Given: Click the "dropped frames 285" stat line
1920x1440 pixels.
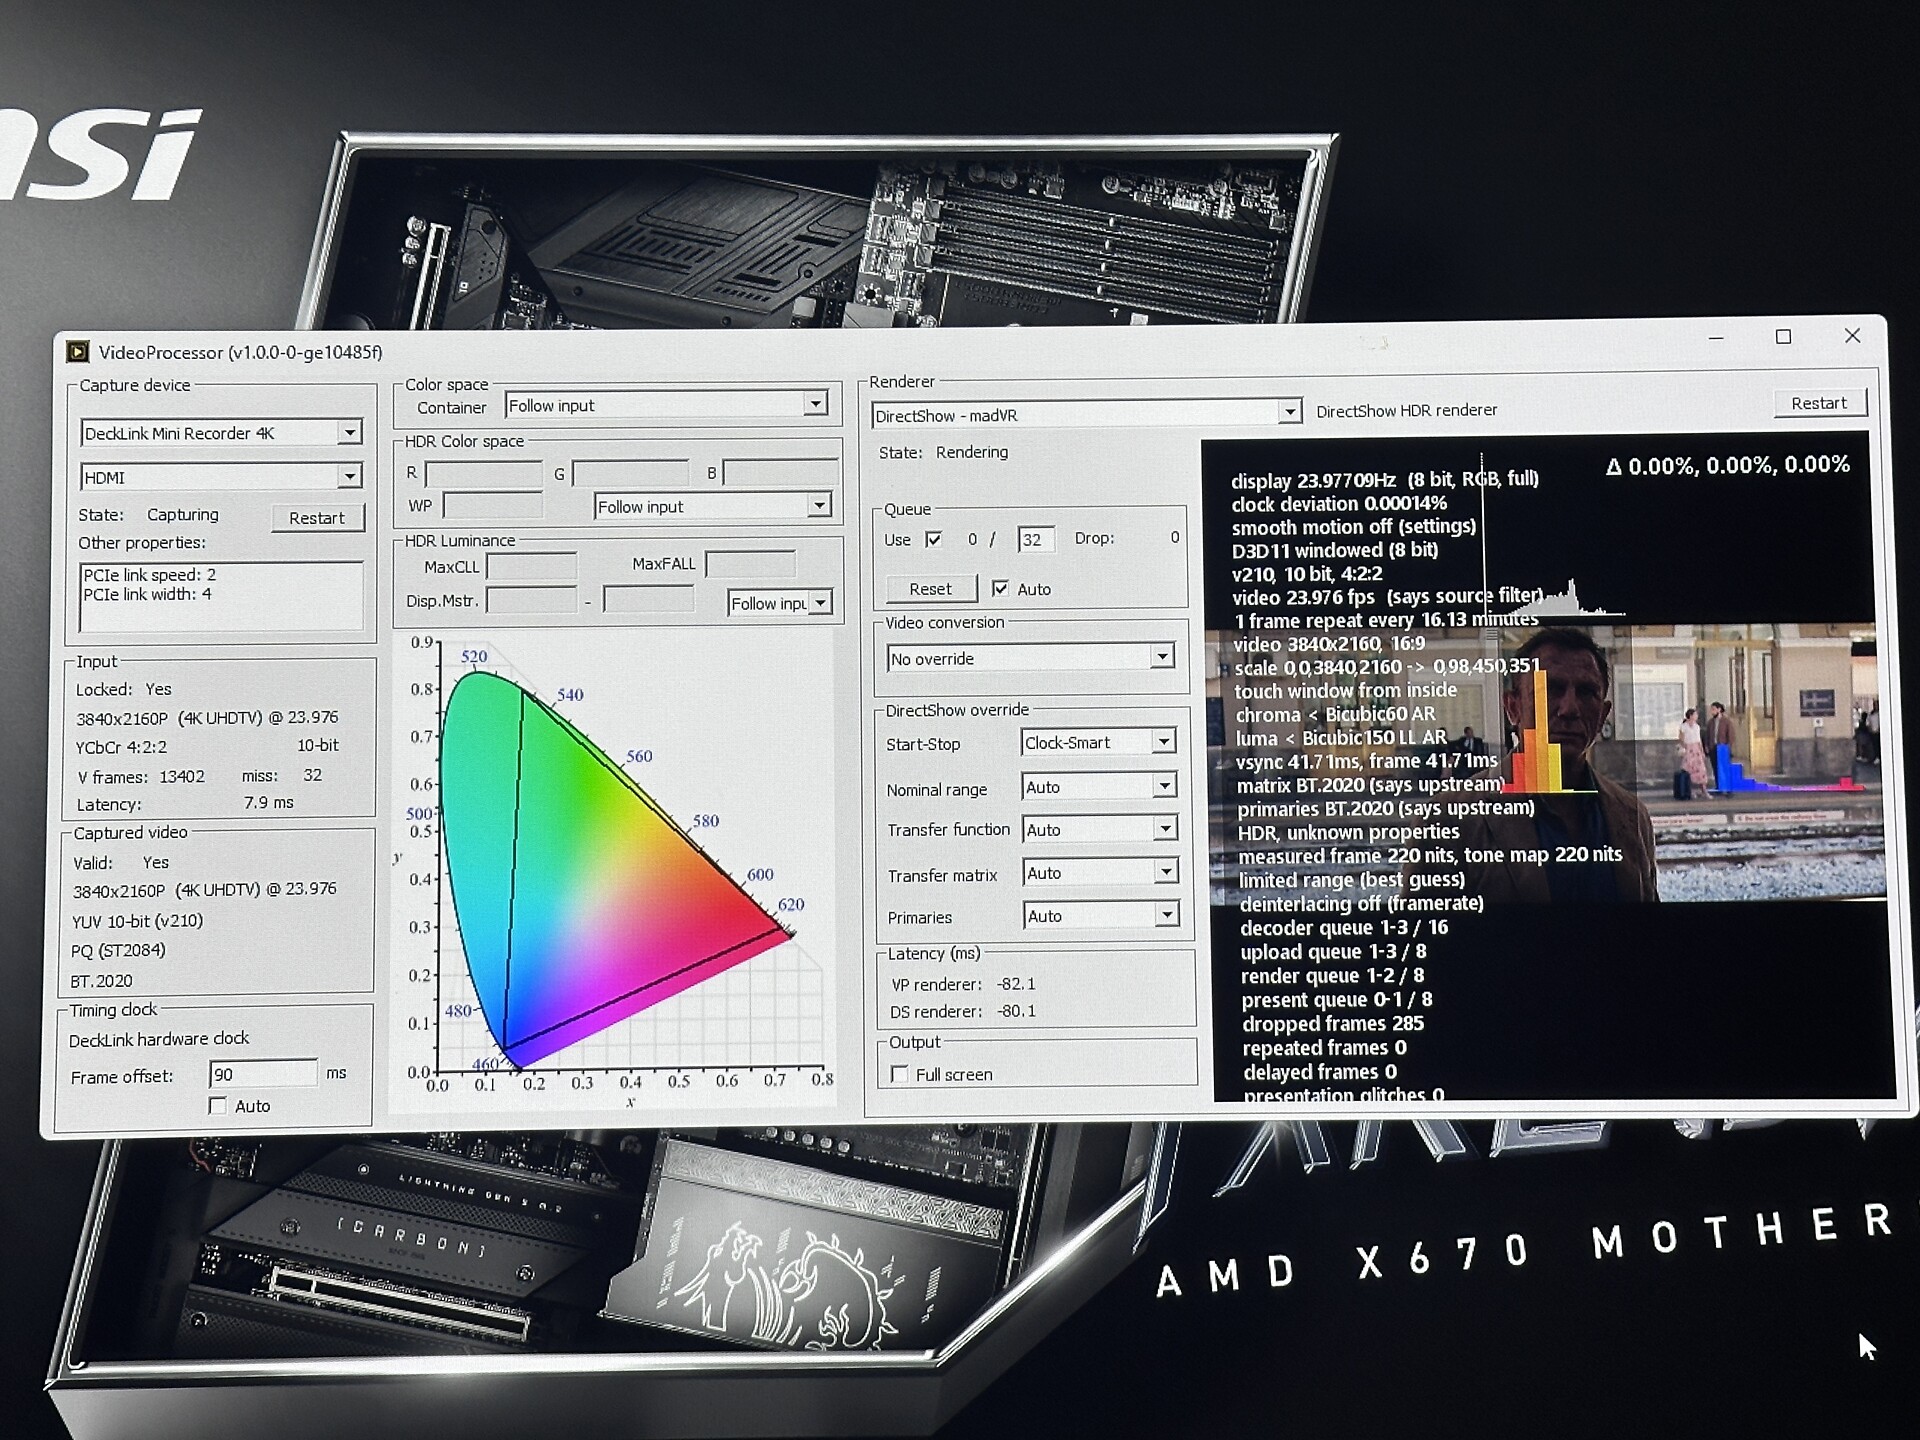Looking at the screenshot, I should [1333, 1024].
